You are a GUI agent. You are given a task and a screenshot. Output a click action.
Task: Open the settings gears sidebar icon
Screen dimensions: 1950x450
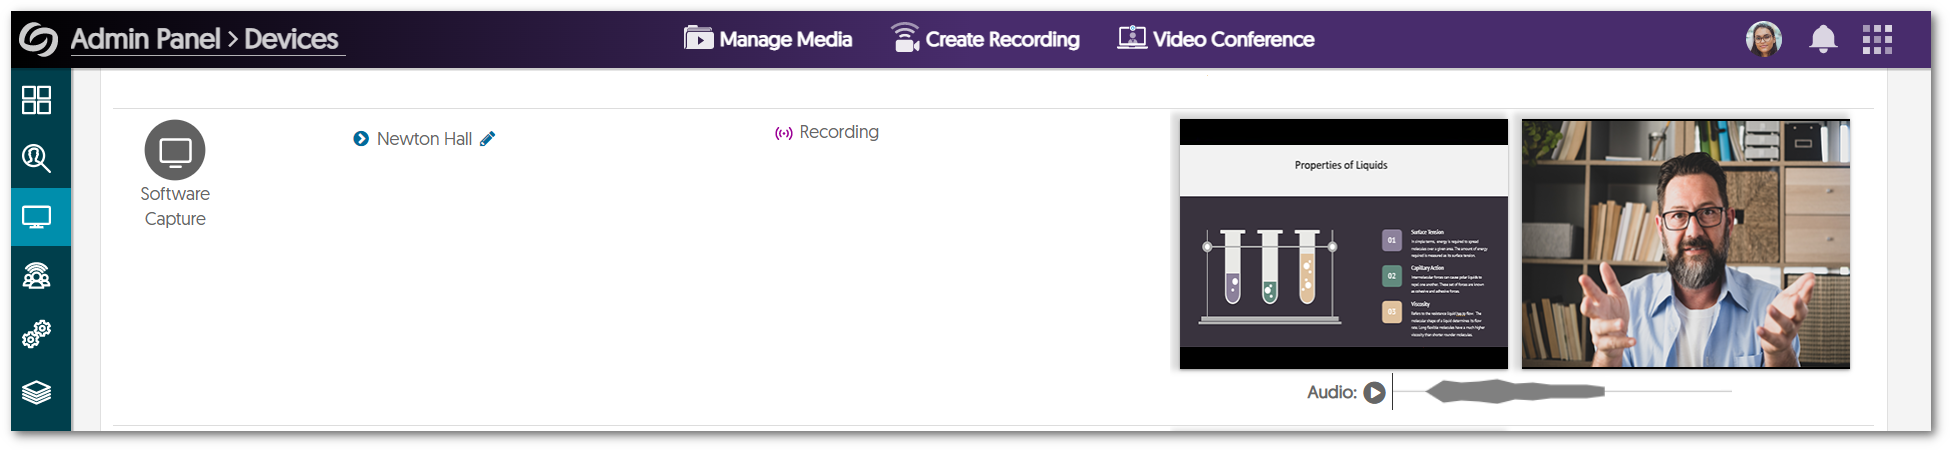coord(37,334)
